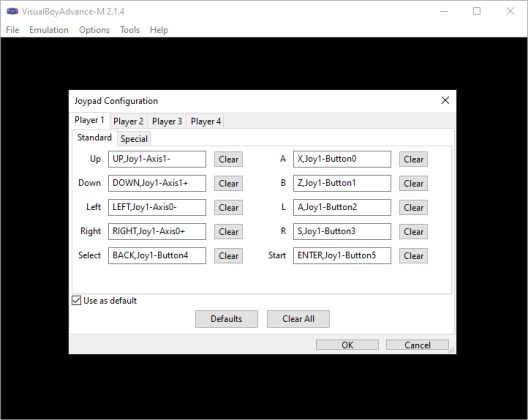Clear the Start key binding
This screenshot has height=420, width=528.
pos(414,256)
